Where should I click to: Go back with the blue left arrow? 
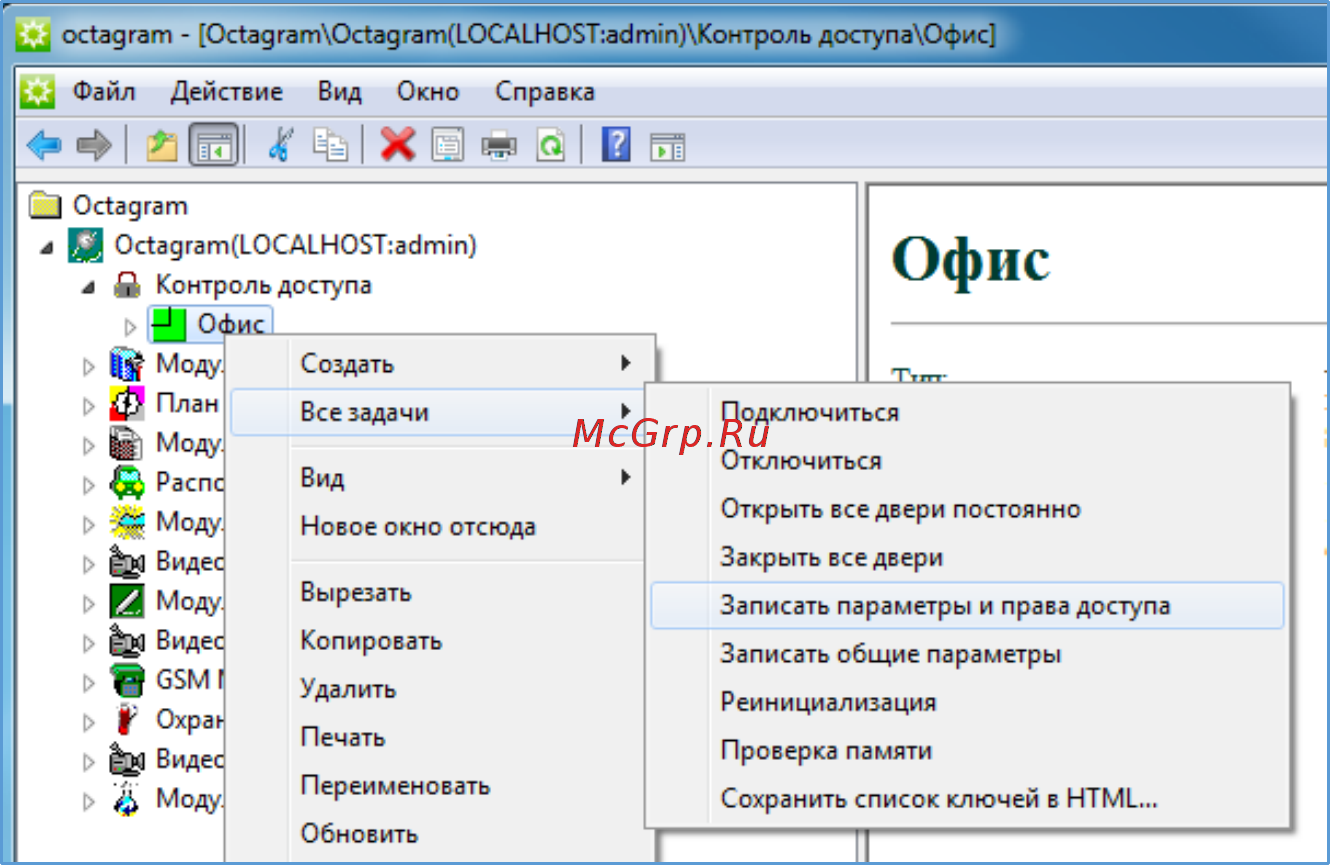tap(44, 146)
